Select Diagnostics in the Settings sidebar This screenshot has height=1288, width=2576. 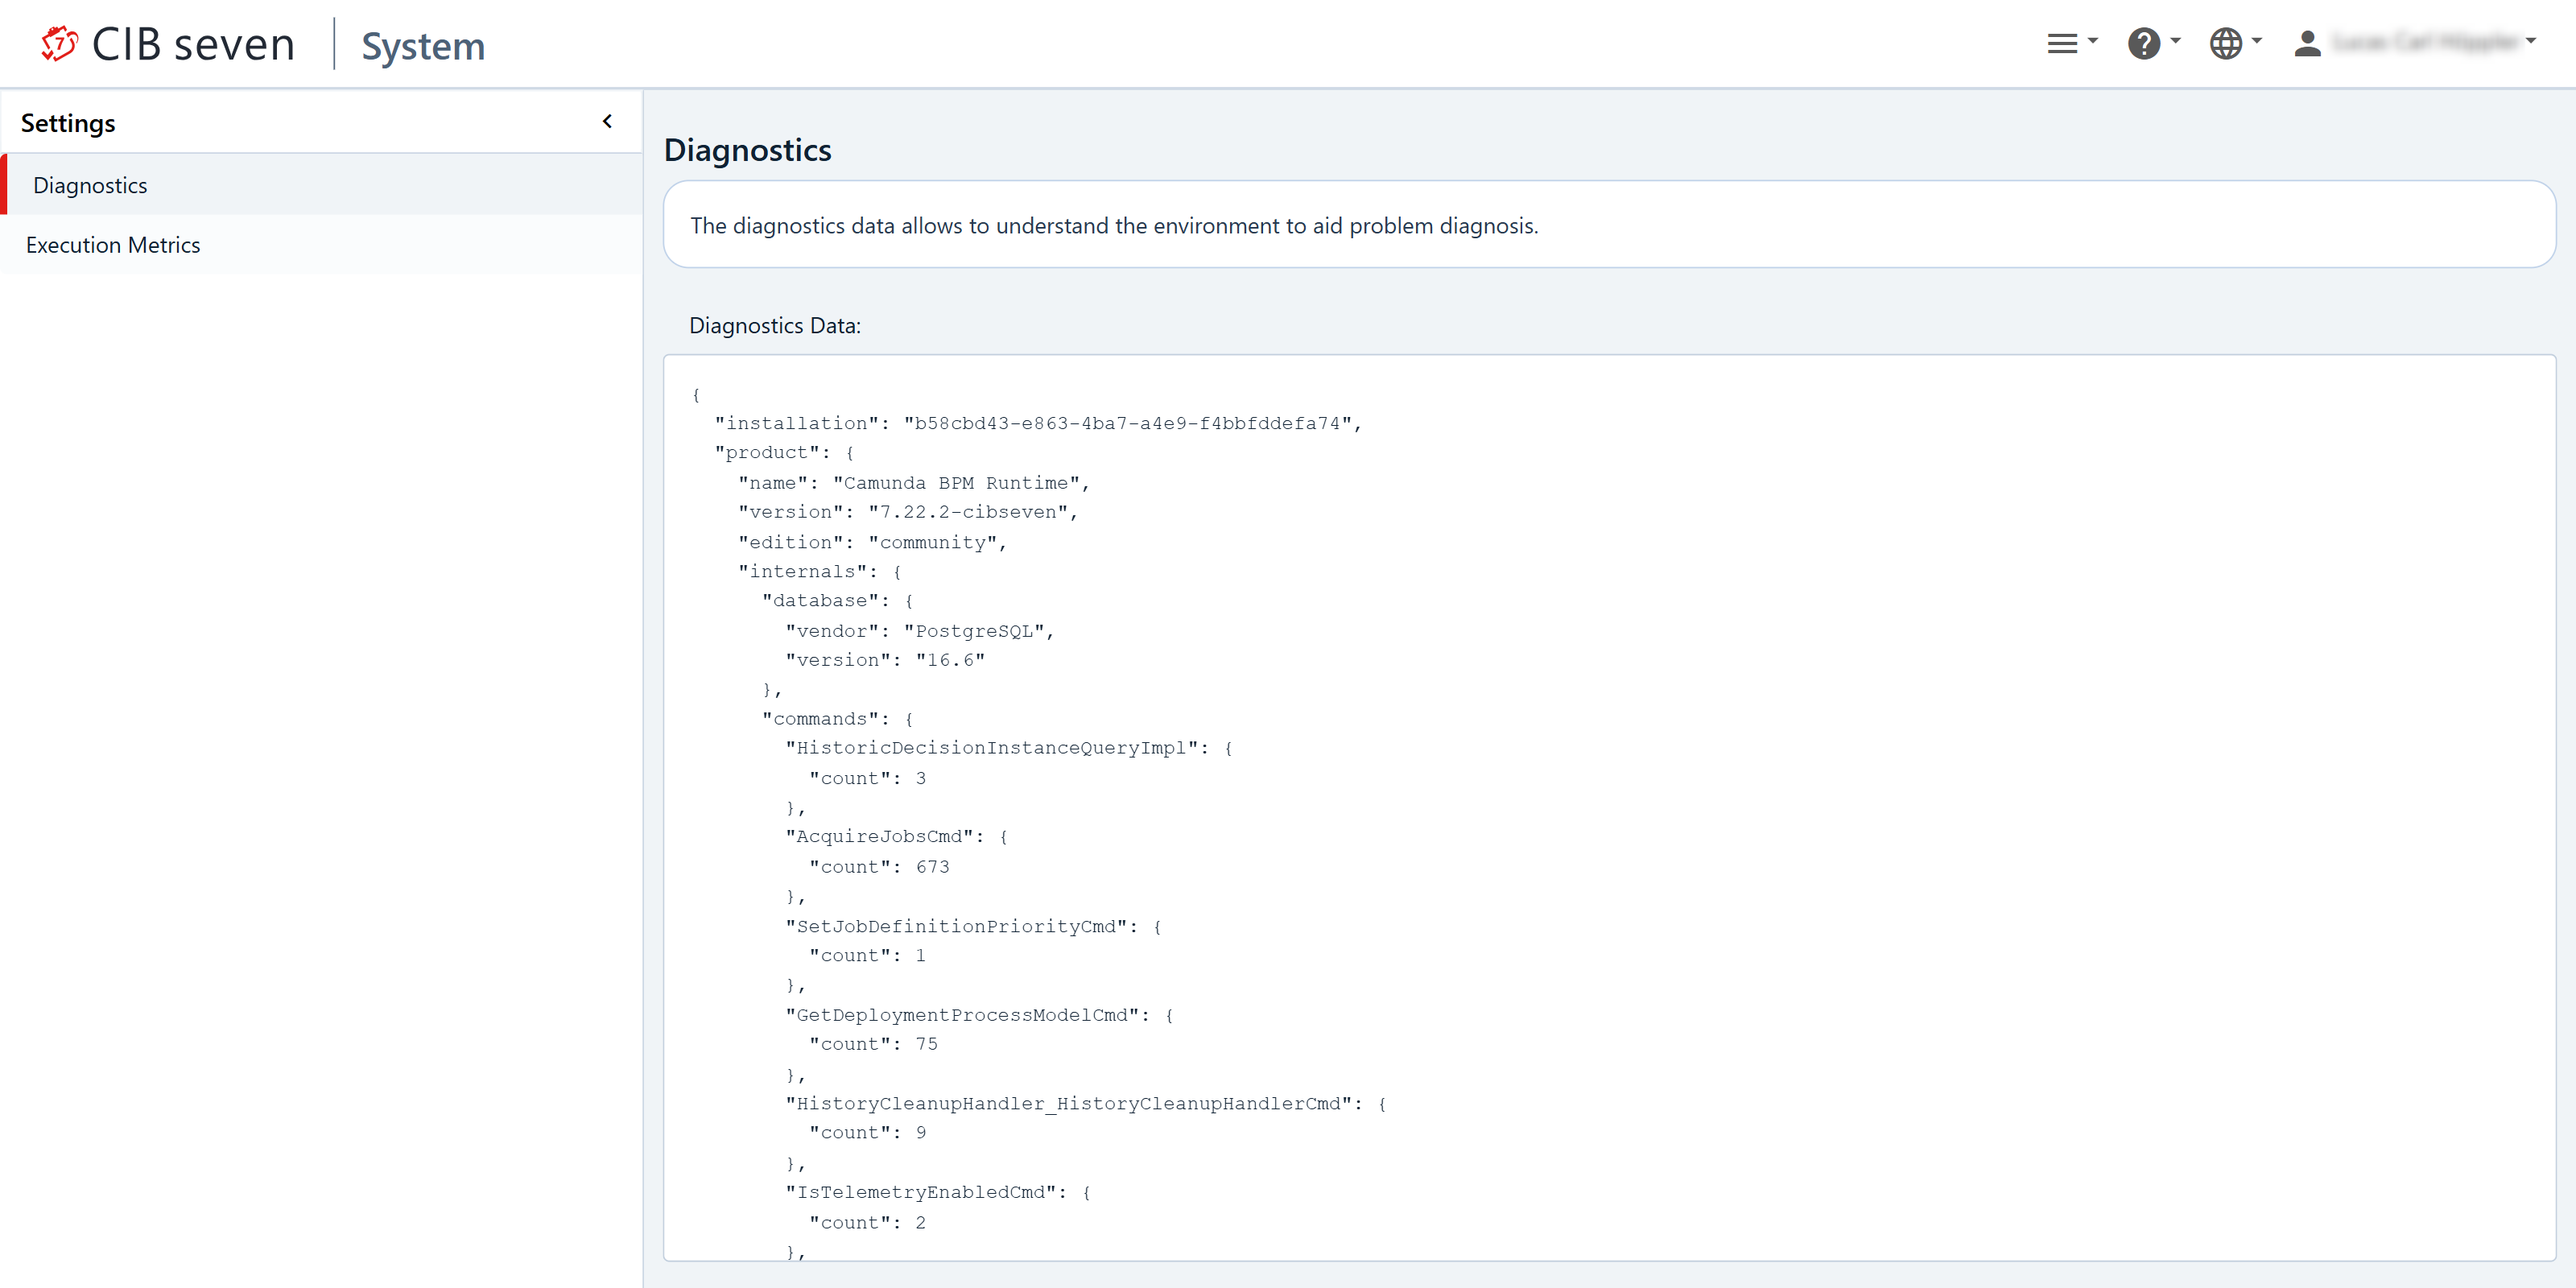90,185
